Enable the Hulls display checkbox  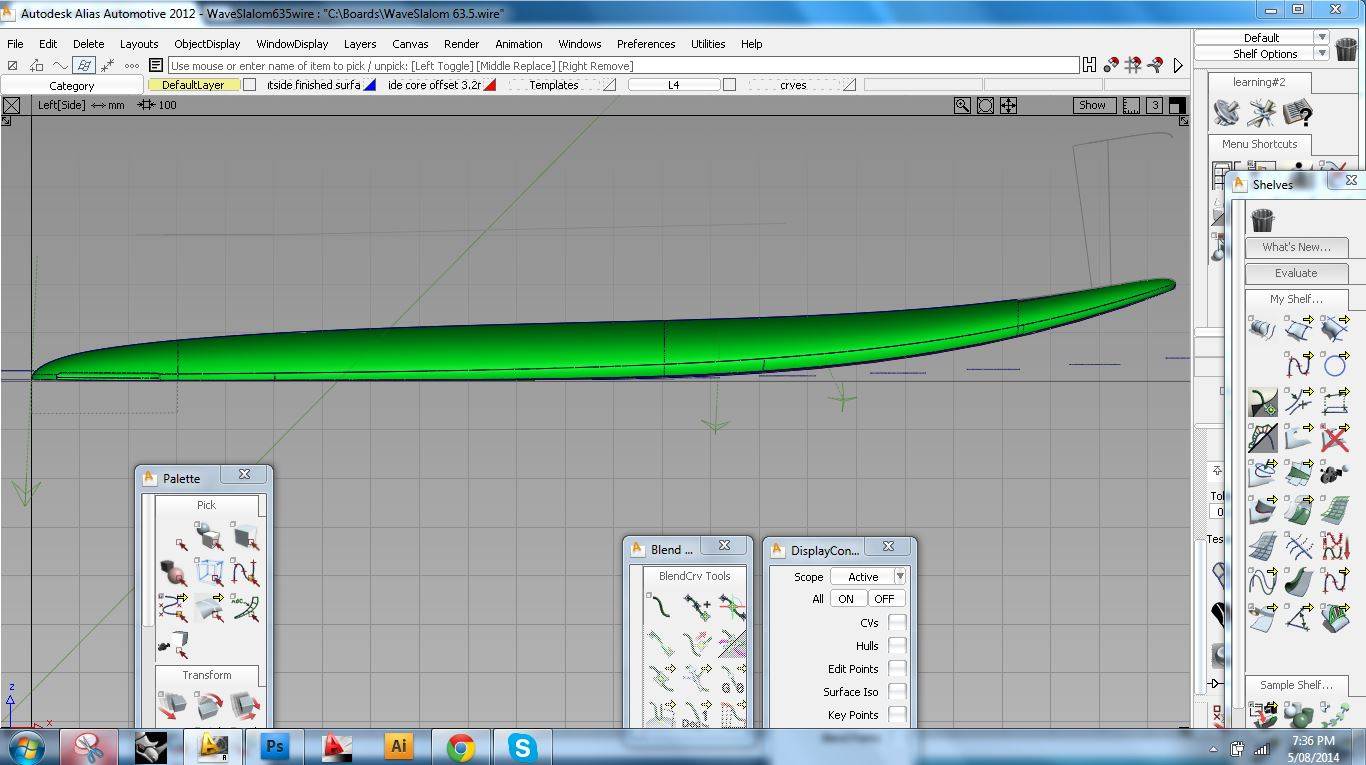tap(897, 646)
